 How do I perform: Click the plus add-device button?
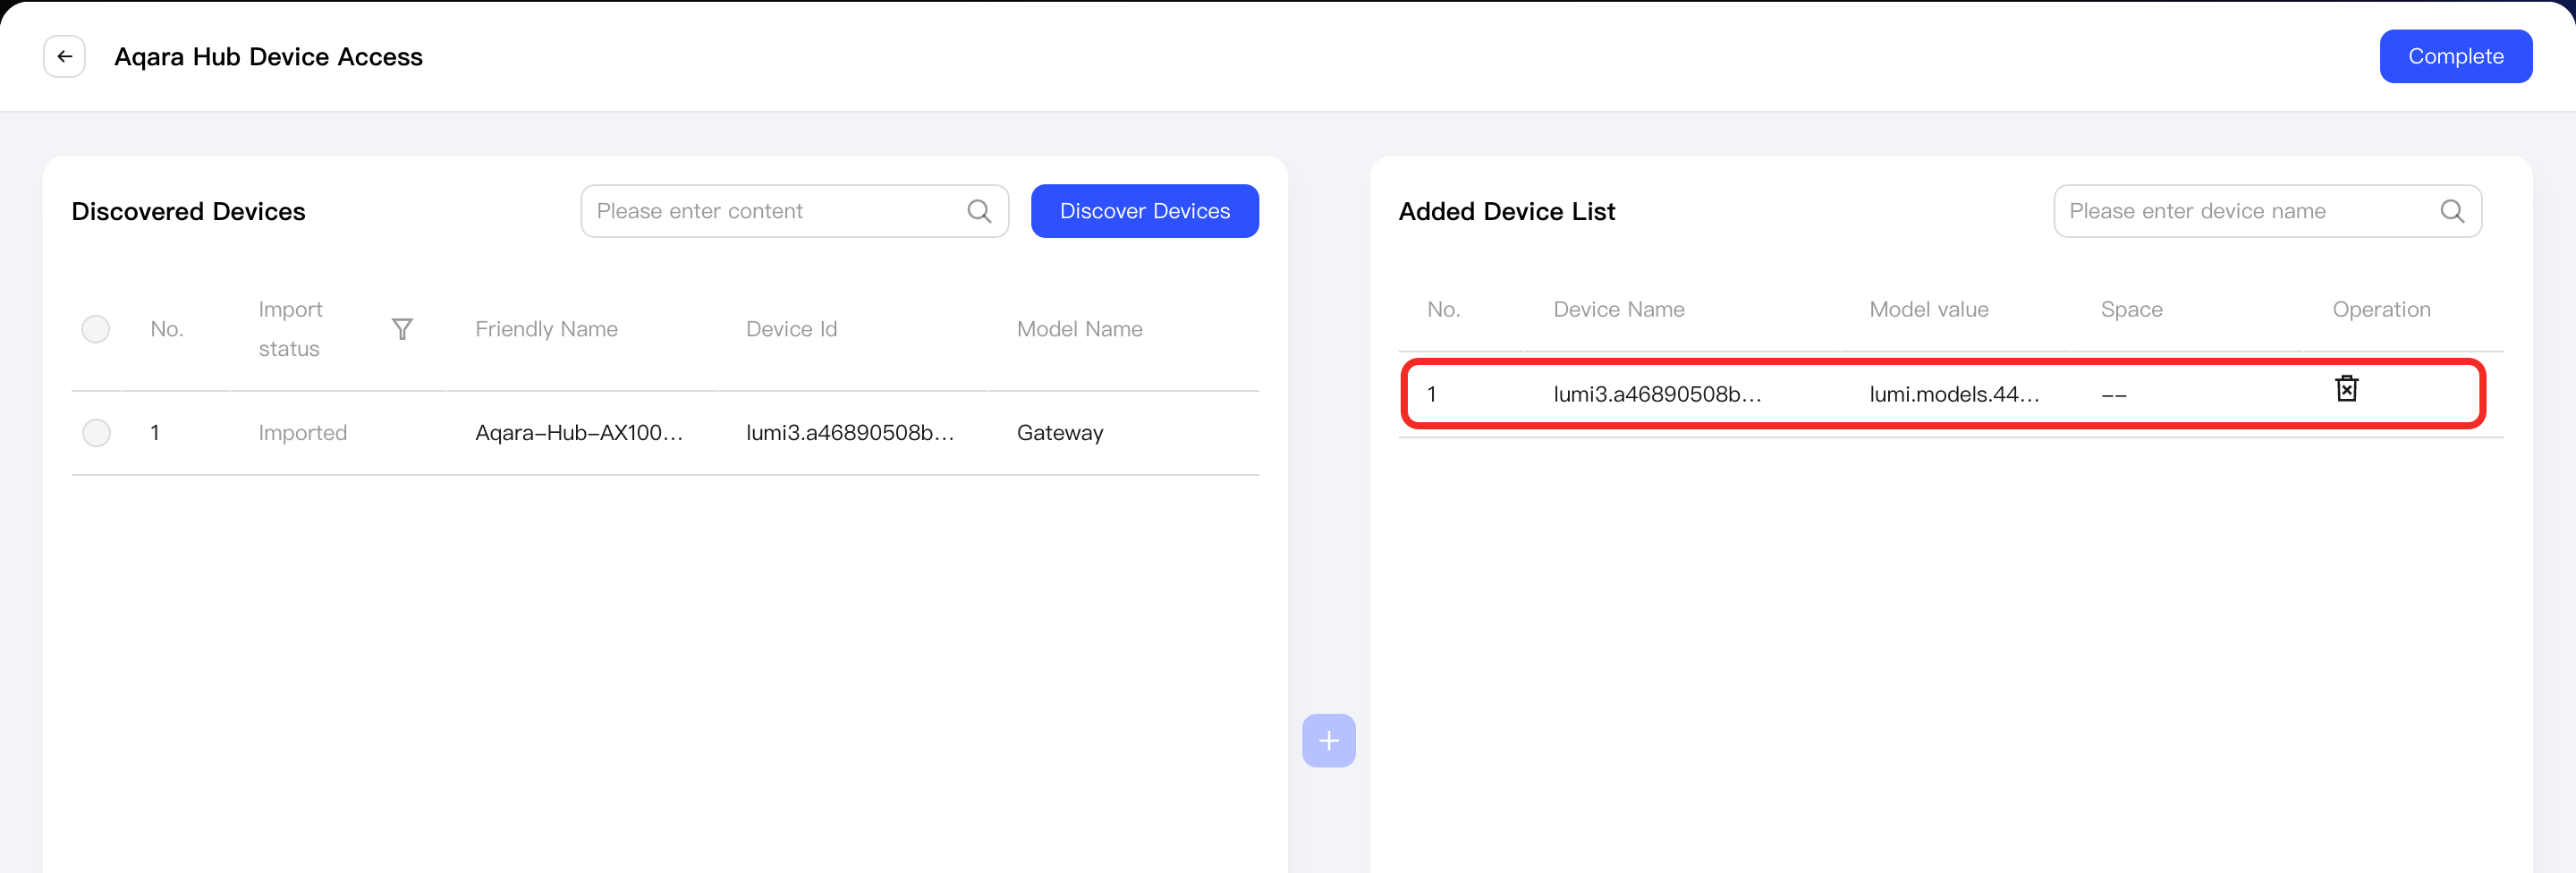(x=1328, y=741)
